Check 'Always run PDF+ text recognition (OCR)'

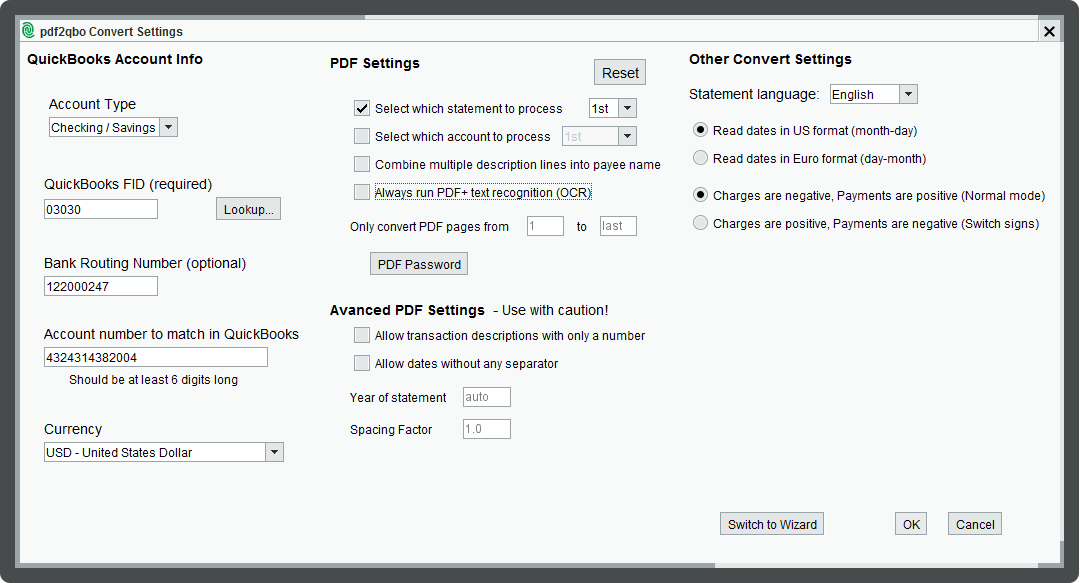pos(362,192)
